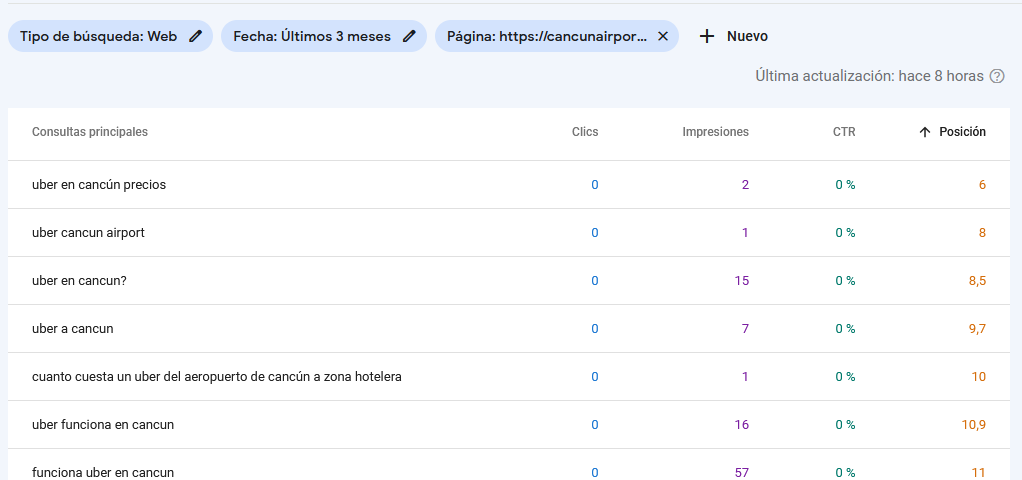Viewport: 1022px width, 480px height.
Task: Select impressions value 7 for 'uber a cancun'
Action: point(745,329)
